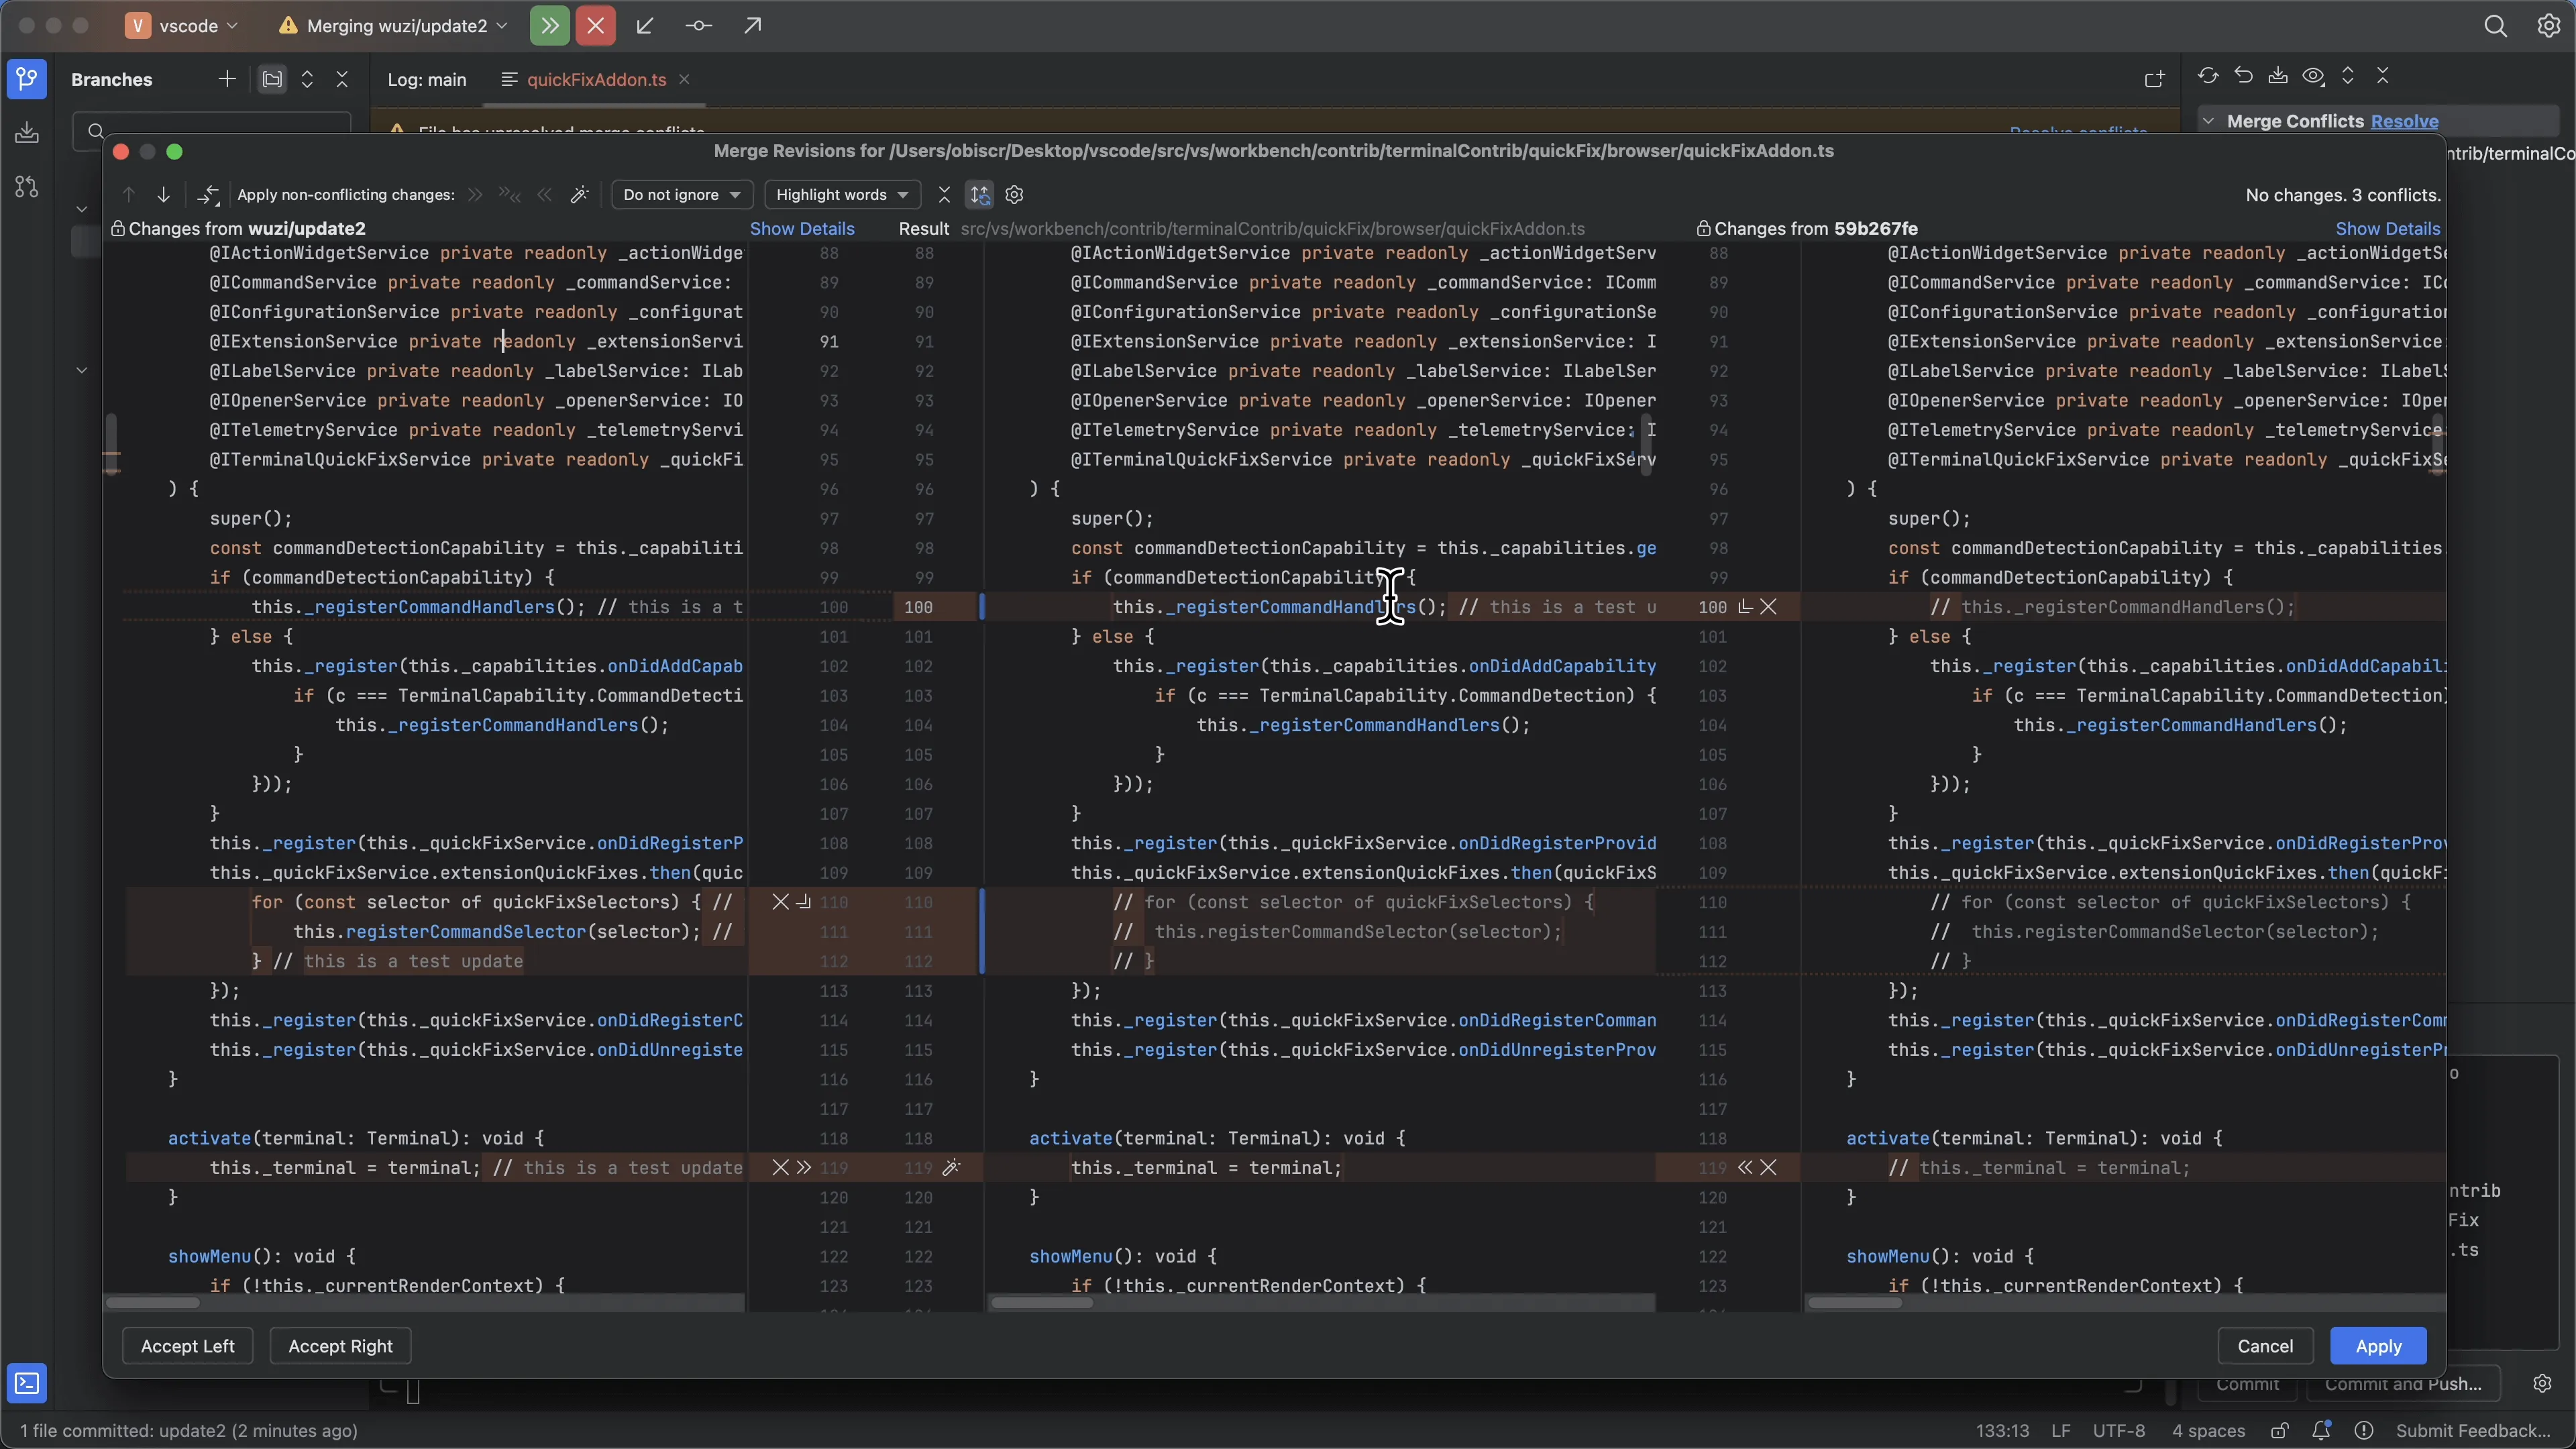The height and width of the screenshot is (1449, 2576).
Task: Open Git branches tool window icon
Action: tap(27, 79)
